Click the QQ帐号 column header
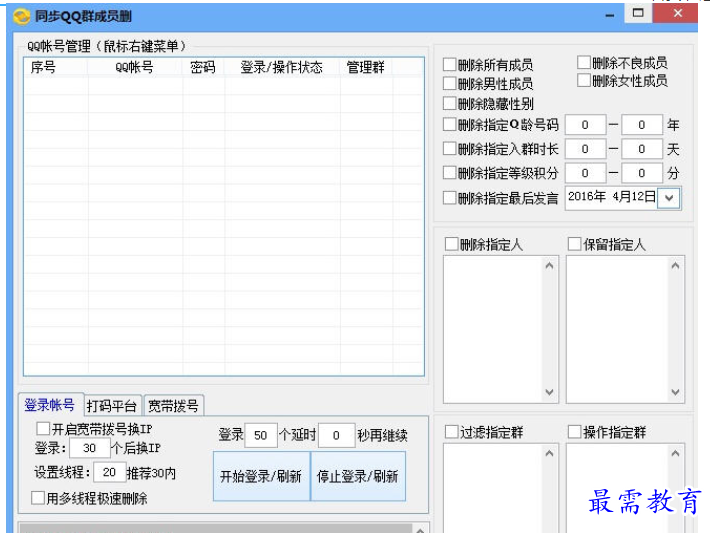The image size is (710, 533). (134, 67)
